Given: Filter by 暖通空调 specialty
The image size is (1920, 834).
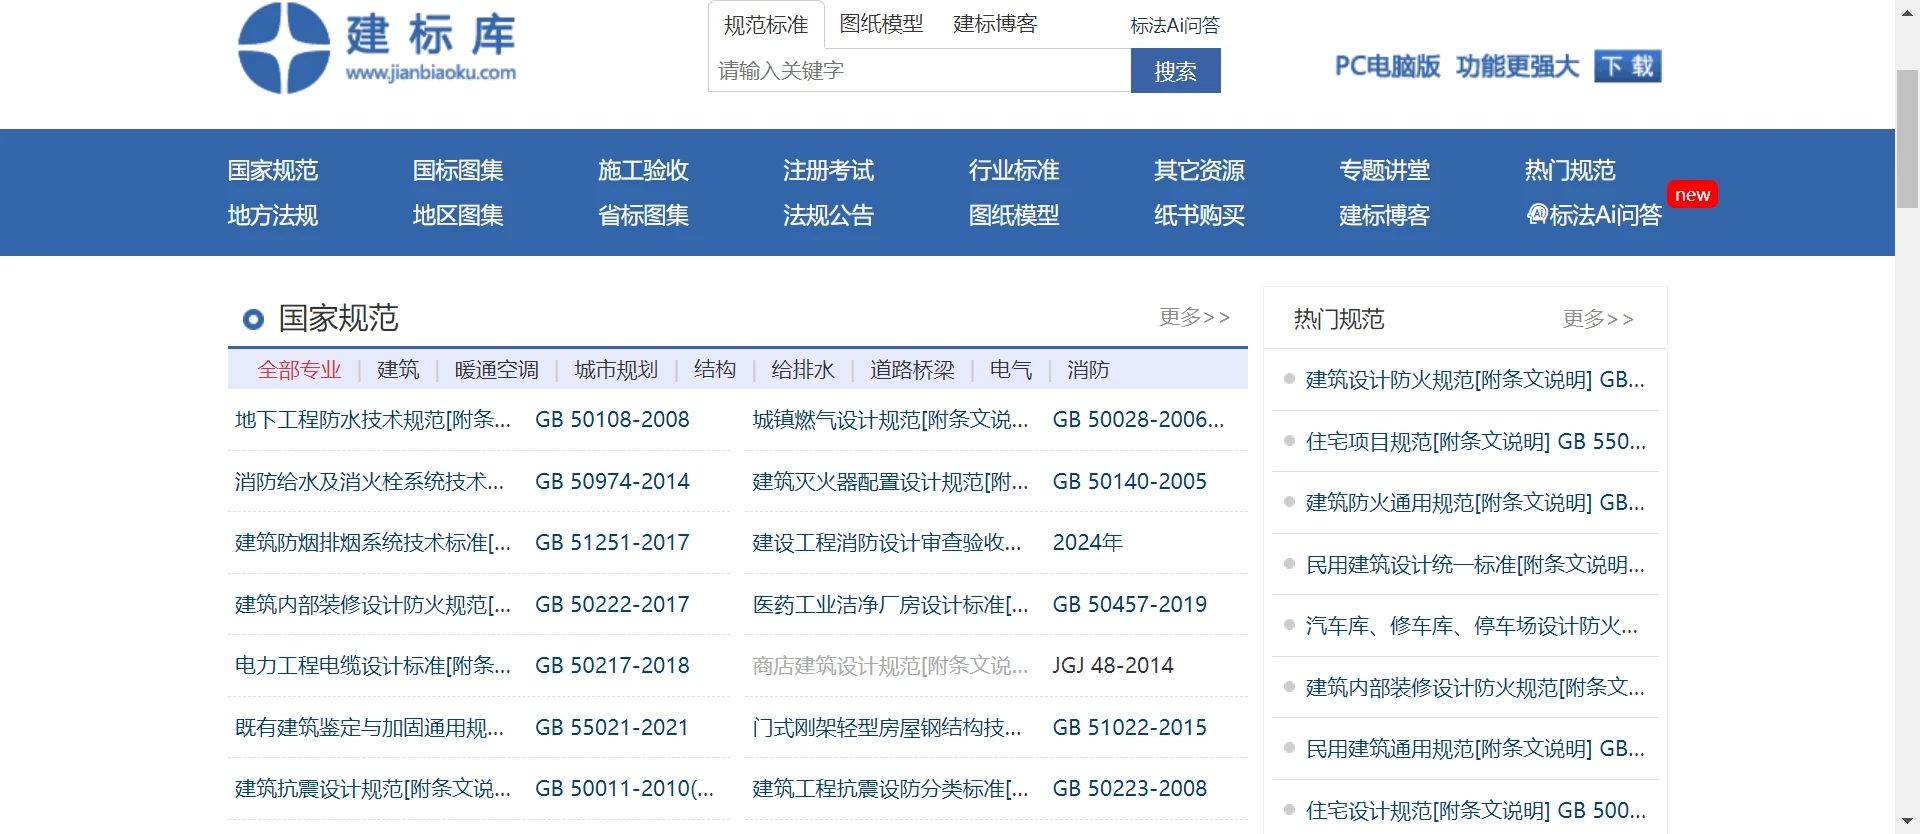Looking at the screenshot, I should [496, 370].
